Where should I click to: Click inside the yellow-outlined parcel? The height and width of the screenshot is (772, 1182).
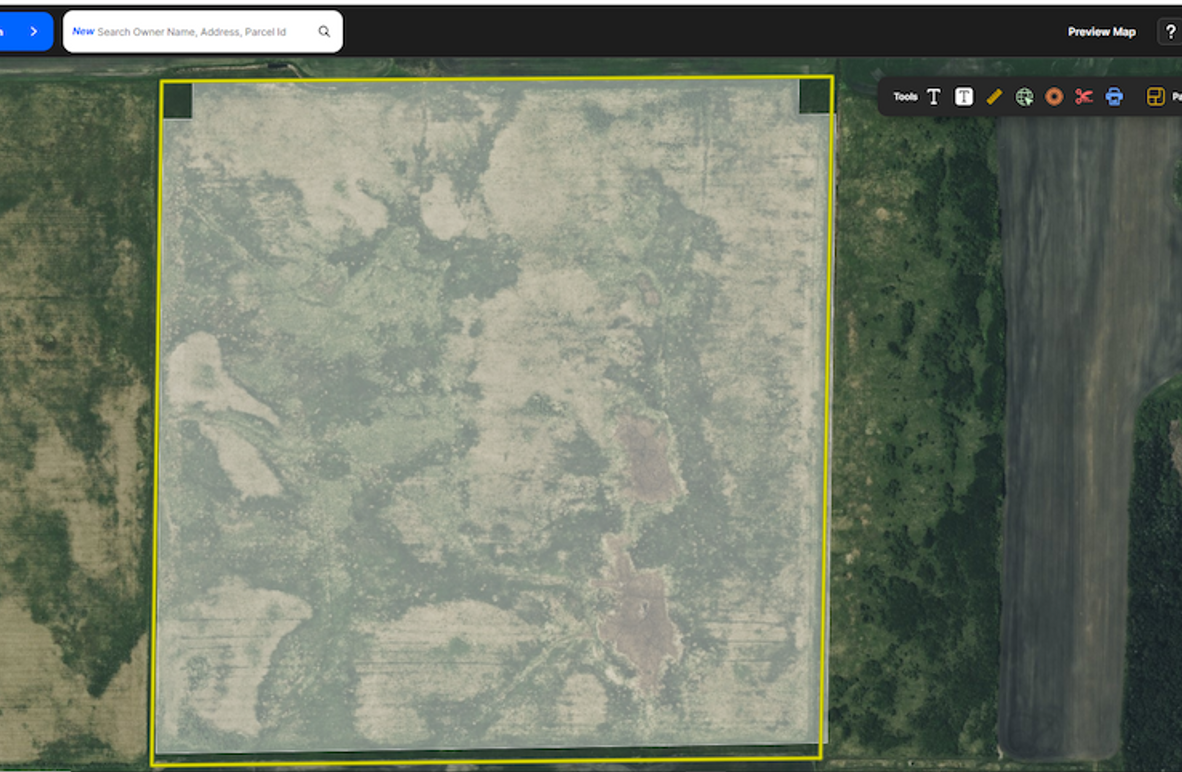tap(490, 420)
